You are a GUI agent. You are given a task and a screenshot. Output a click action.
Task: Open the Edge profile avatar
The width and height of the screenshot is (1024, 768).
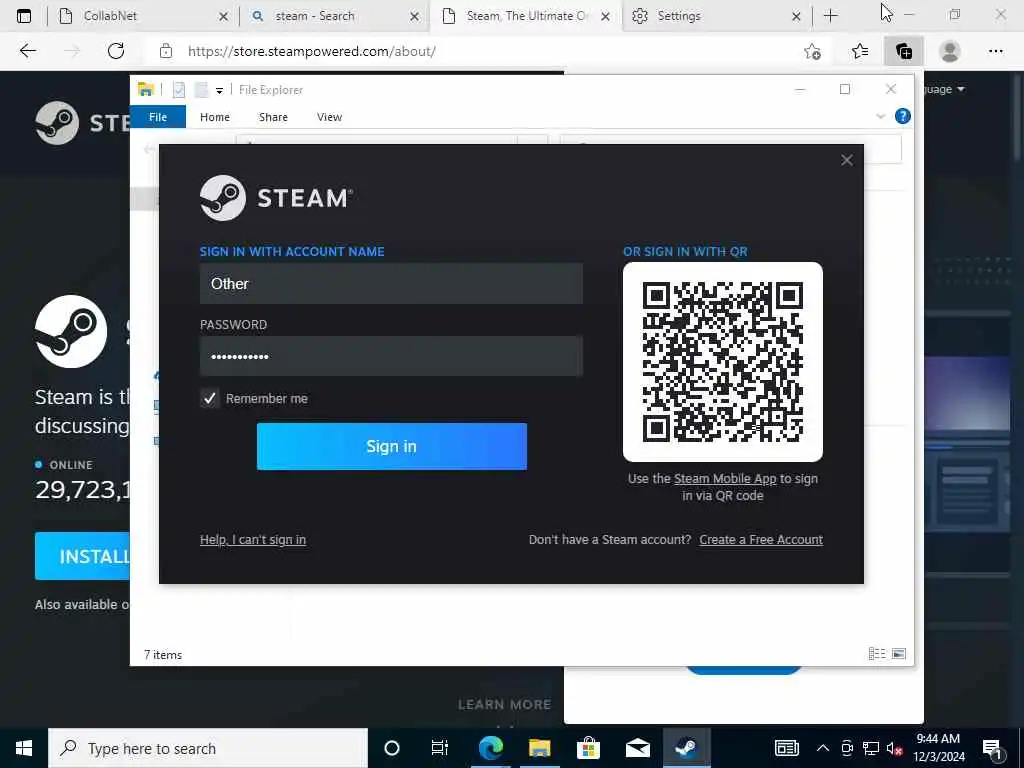point(950,51)
